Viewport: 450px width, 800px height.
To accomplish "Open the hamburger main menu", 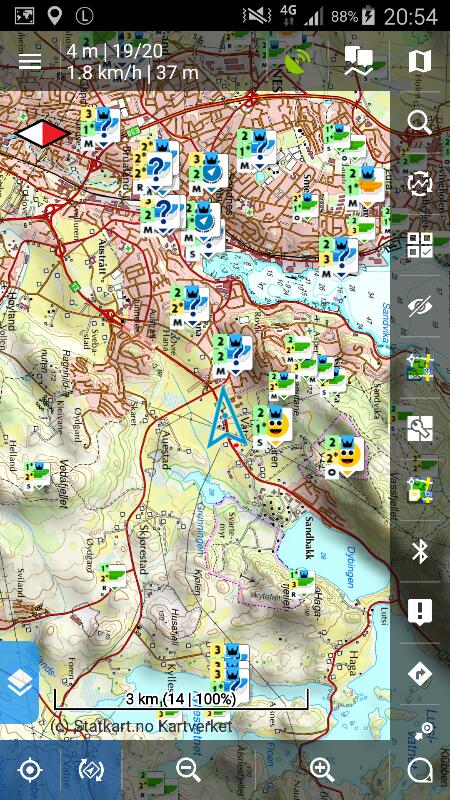I will click(30, 61).
